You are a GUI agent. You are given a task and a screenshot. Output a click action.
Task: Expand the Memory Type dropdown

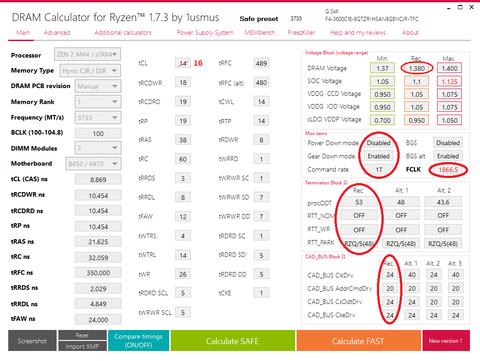pyautogui.click(x=90, y=71)
